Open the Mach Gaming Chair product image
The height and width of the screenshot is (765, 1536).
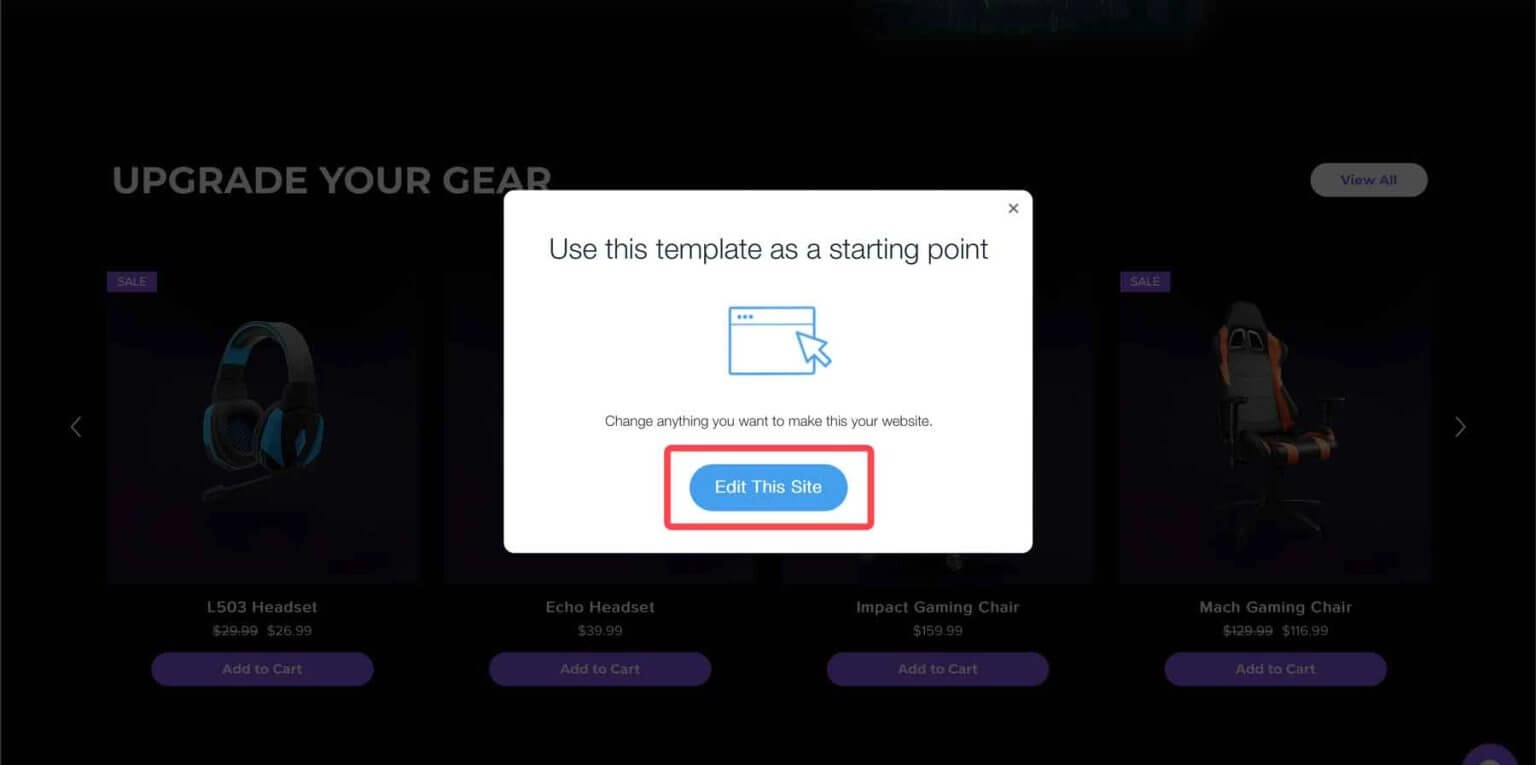tap(1276, 426)
